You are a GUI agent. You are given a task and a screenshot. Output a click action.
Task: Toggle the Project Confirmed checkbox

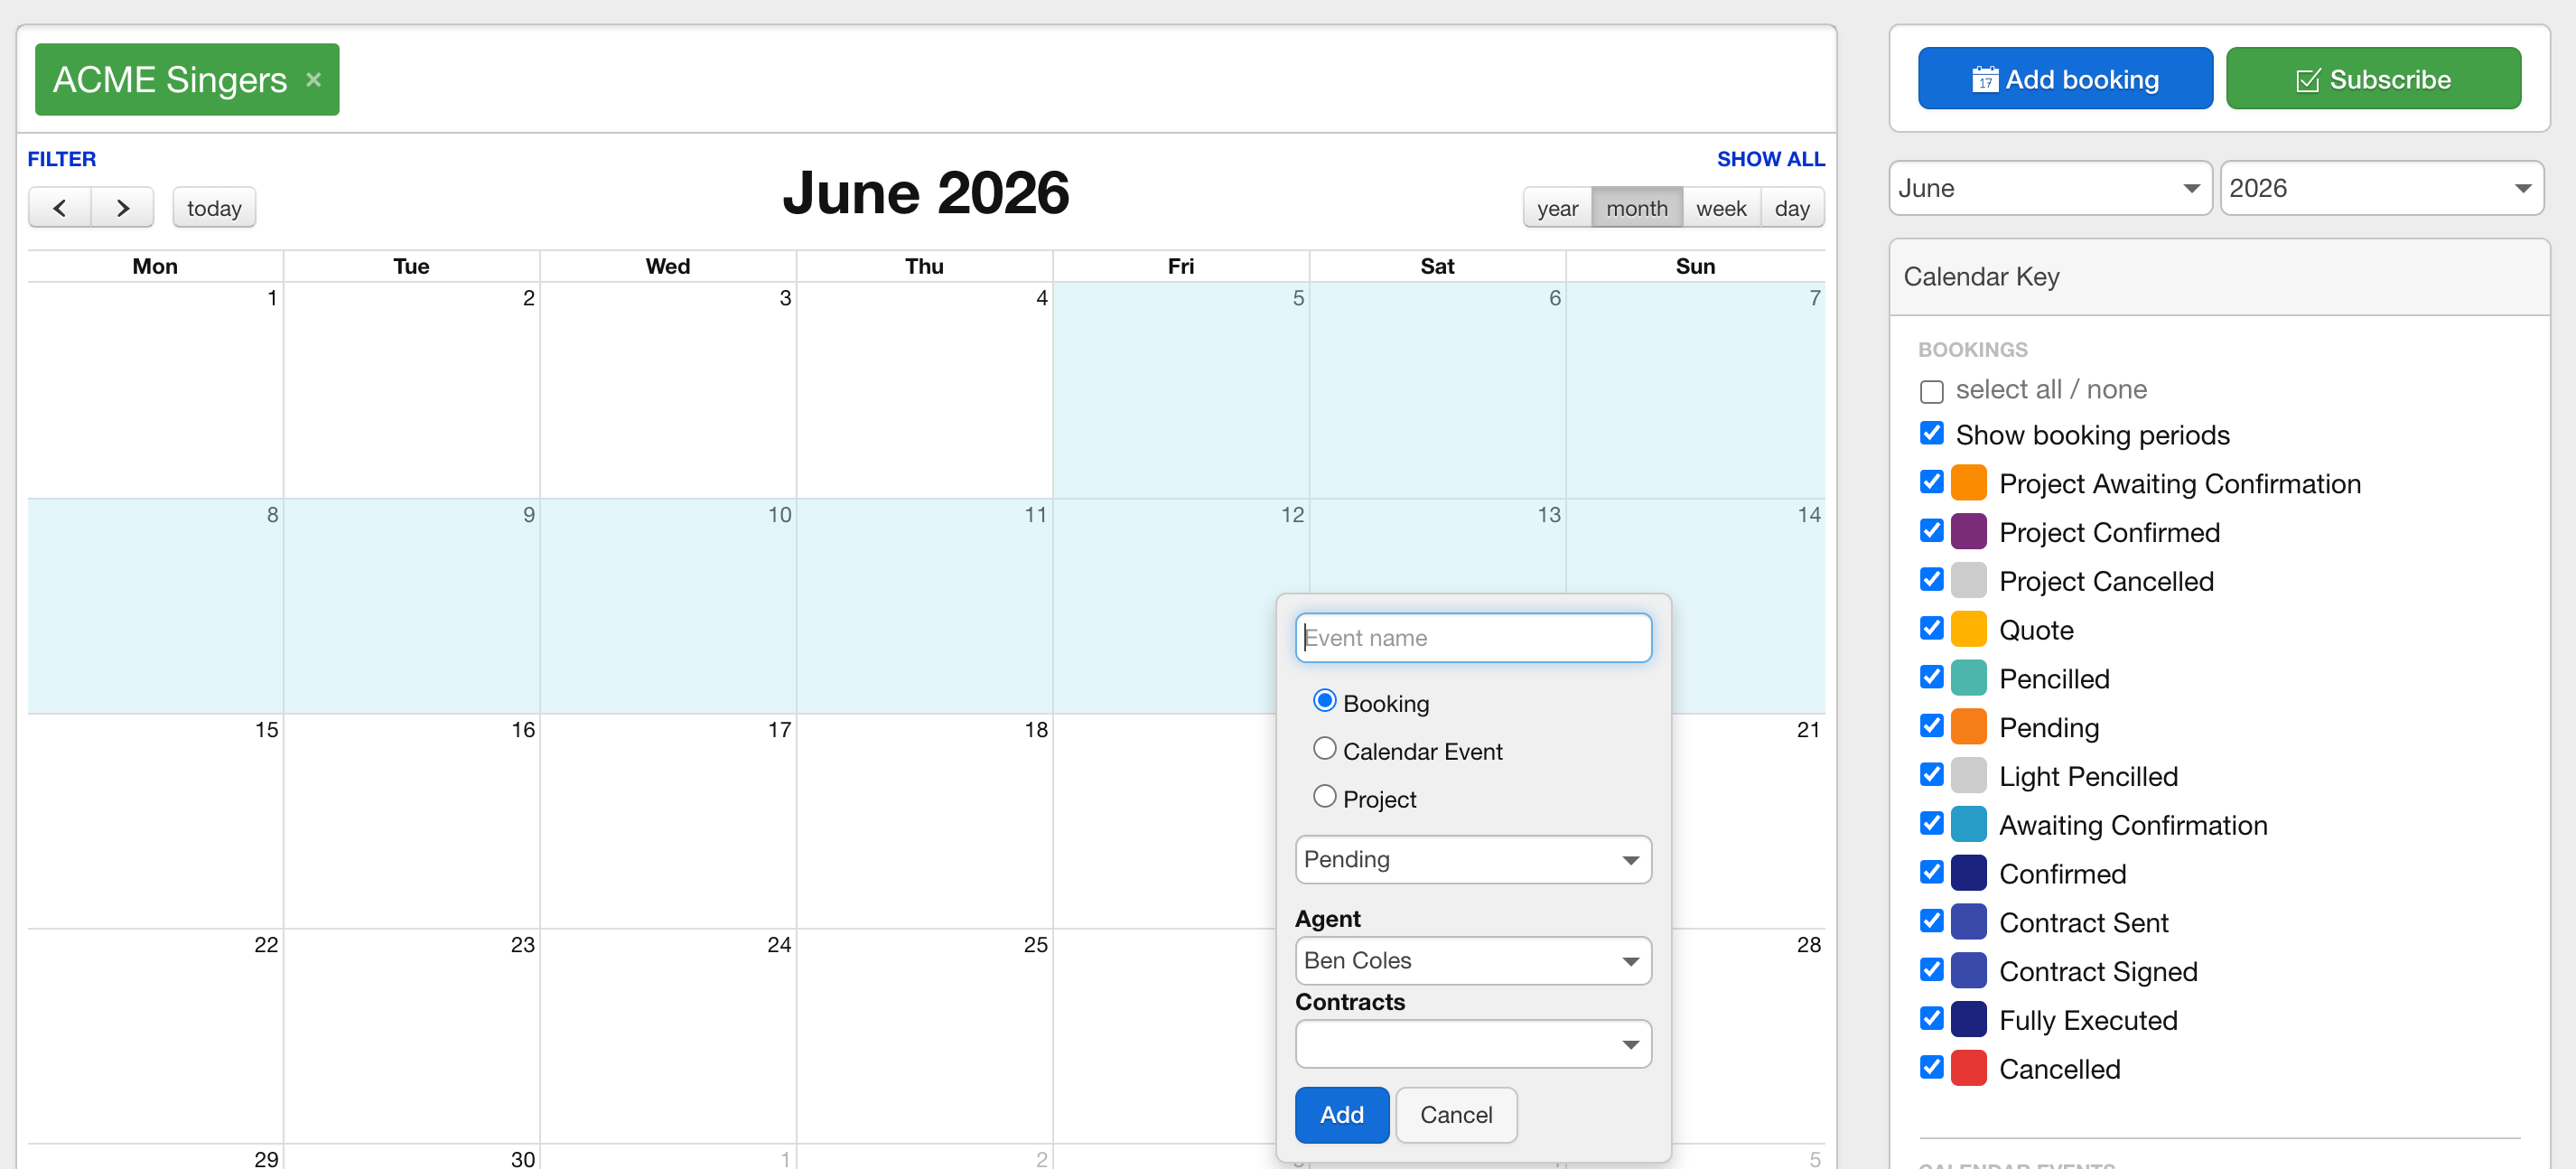click(x=1932, y=531)
